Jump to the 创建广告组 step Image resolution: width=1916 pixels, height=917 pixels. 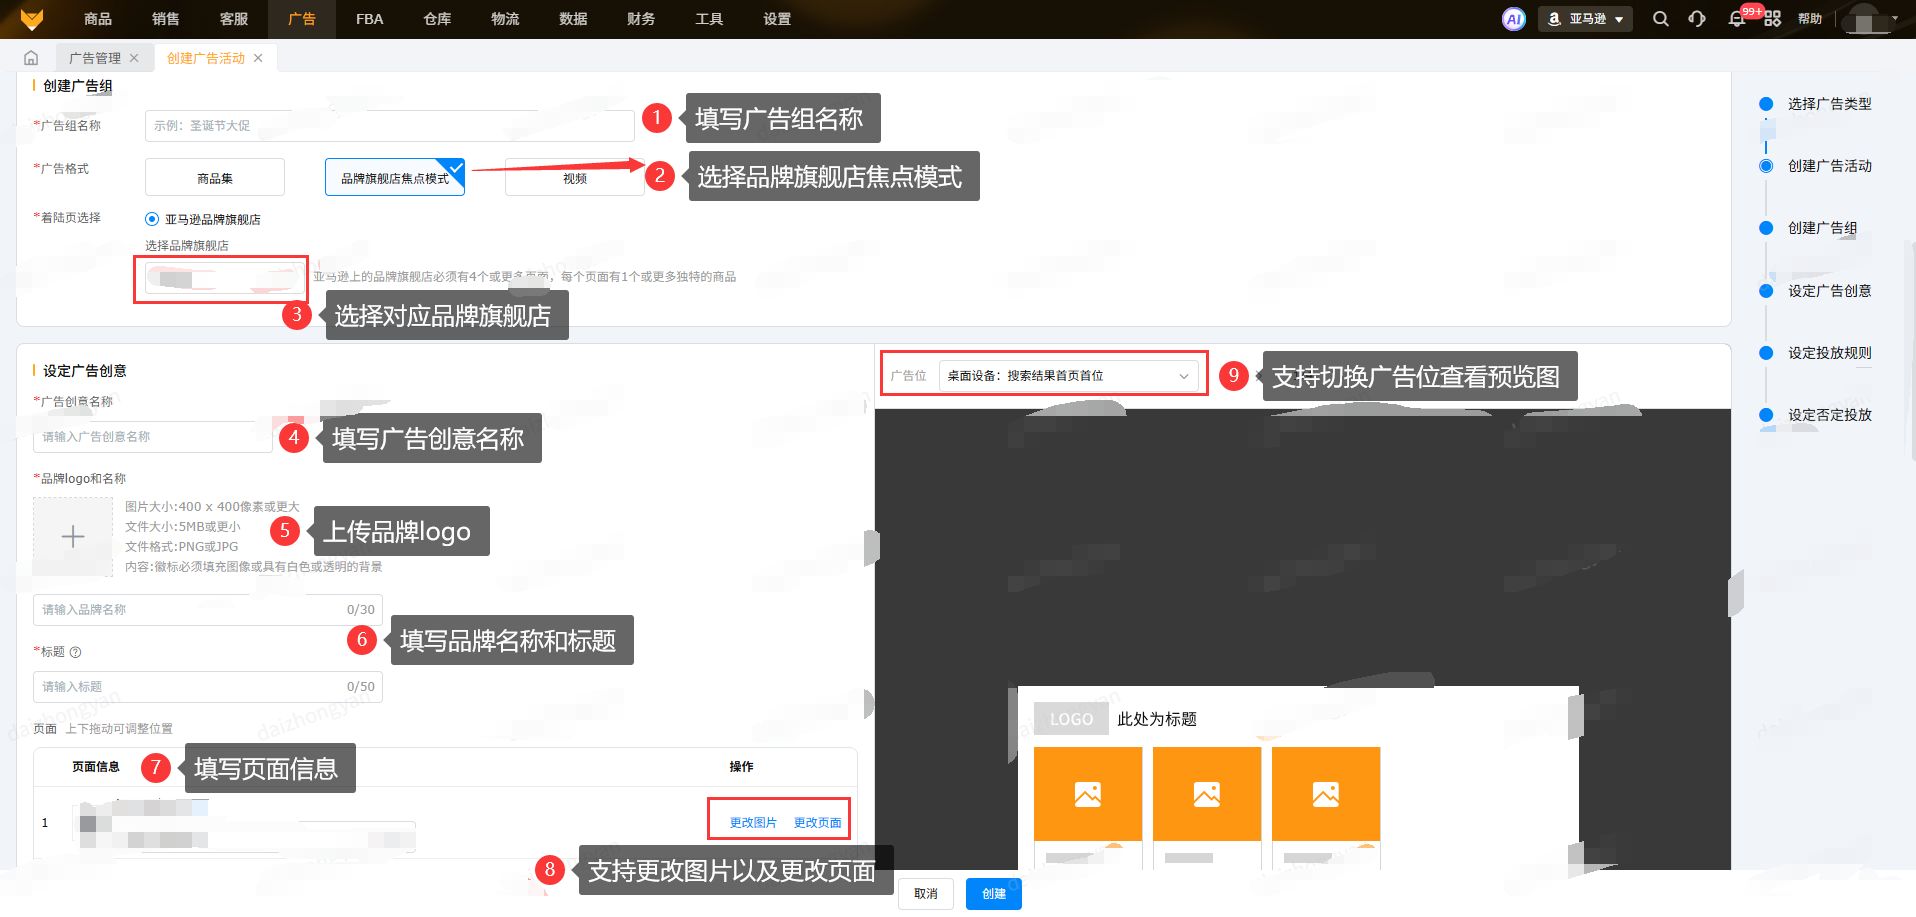click(1822, 228)
